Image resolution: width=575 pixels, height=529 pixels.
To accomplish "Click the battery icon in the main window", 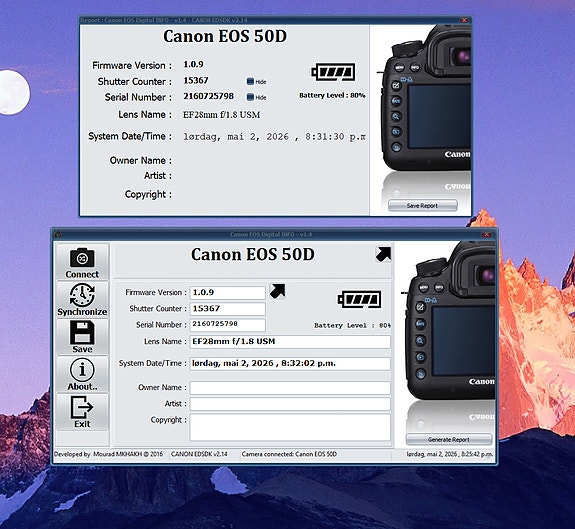I will coord(359,300).
